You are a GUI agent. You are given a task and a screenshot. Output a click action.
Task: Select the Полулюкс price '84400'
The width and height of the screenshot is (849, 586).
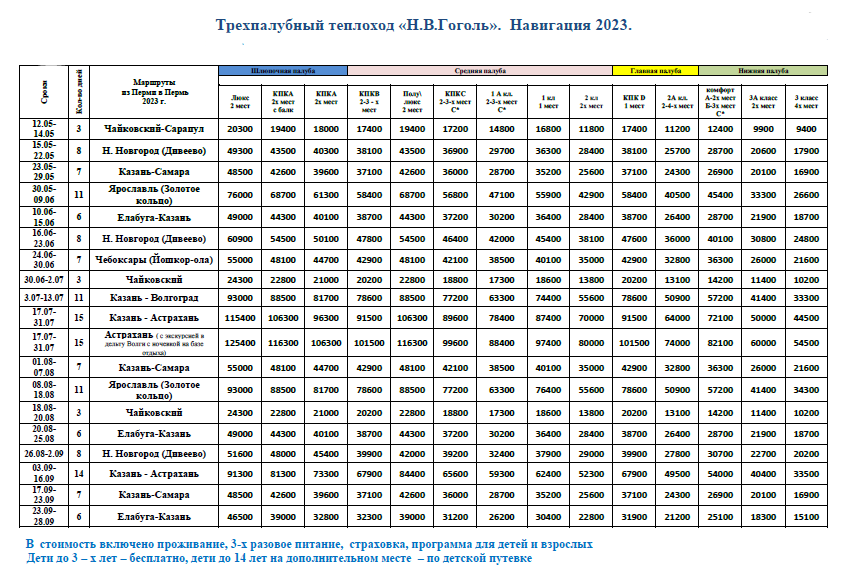412,474
